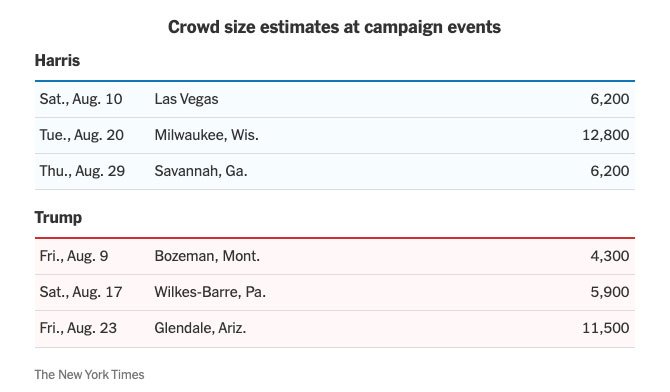Click the Las Vegas location cell
Viewport: 670px width, 392px height.
(x=186, y=99)
